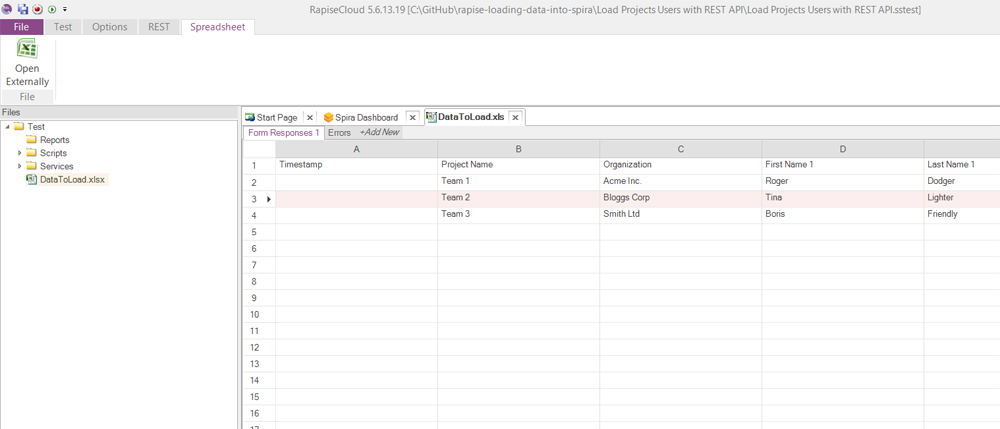Viewport: 1000px width, 429px height.
Task: Close the Start Page tab
Action: [310, 117]
